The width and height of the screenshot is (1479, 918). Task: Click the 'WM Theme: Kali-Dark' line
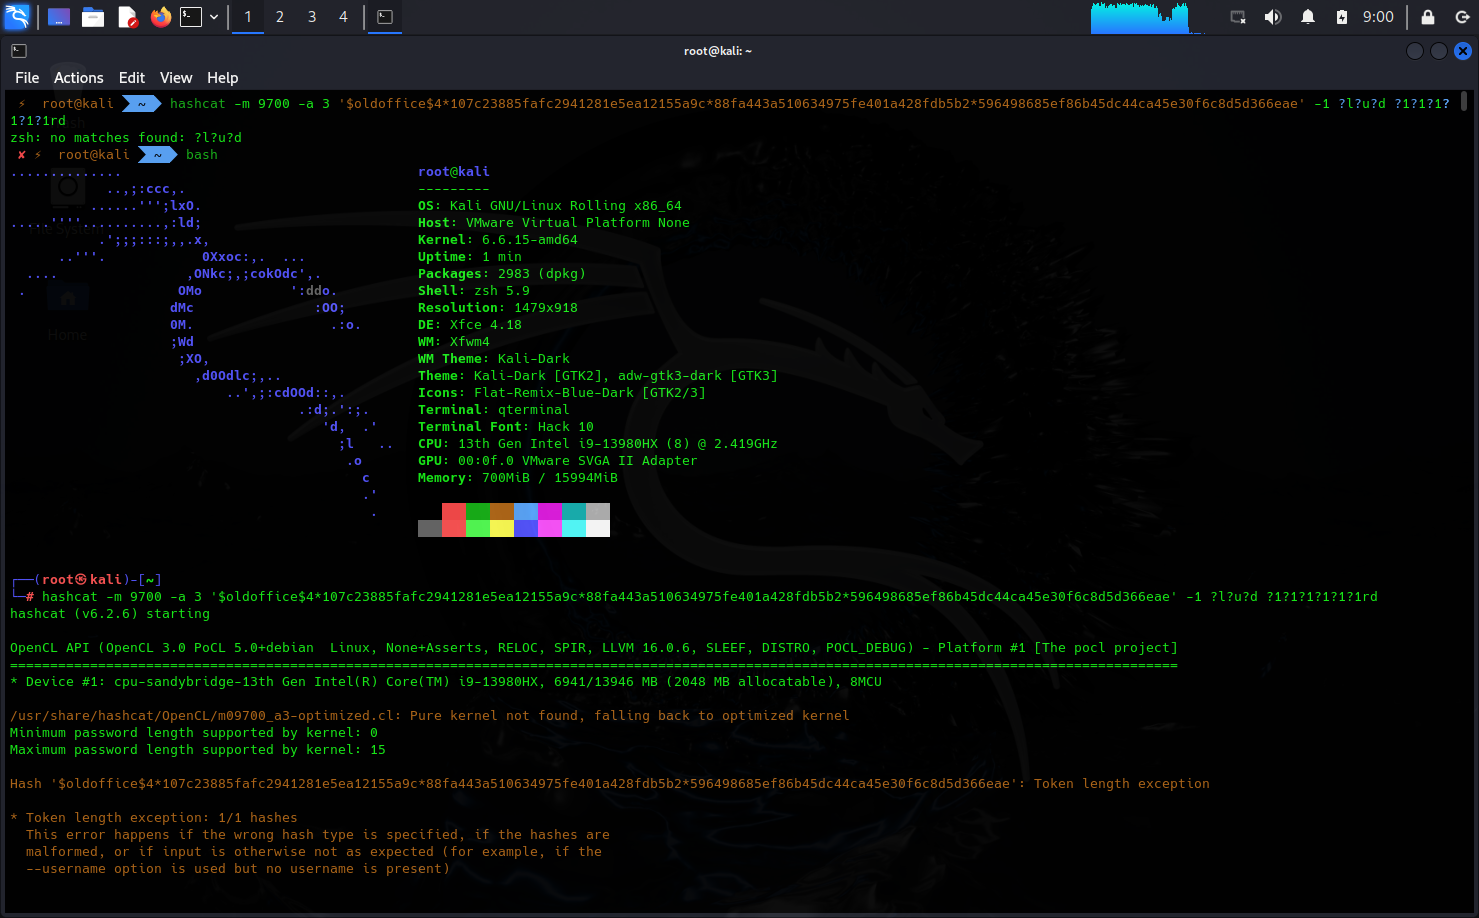click(494, 359)
